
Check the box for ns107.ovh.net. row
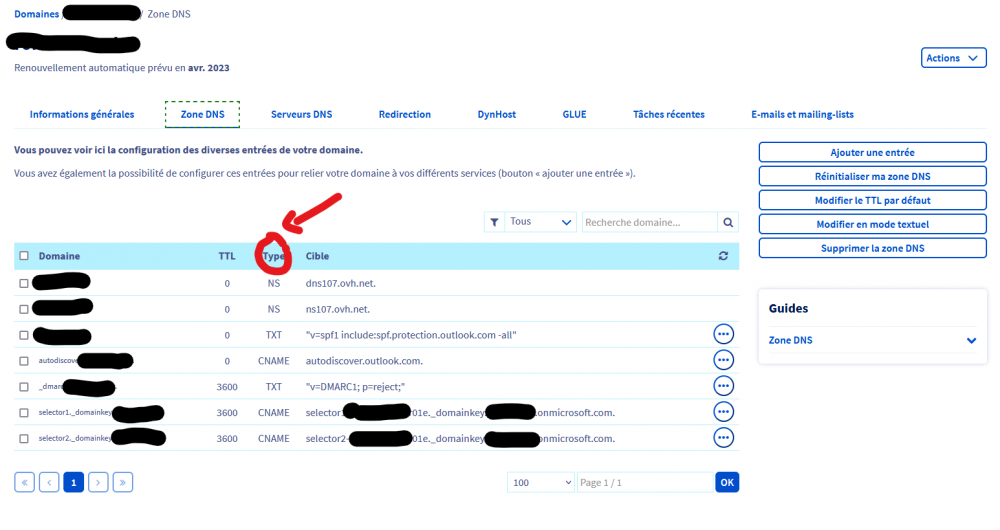pyautogui.click(x=24, y=309)
